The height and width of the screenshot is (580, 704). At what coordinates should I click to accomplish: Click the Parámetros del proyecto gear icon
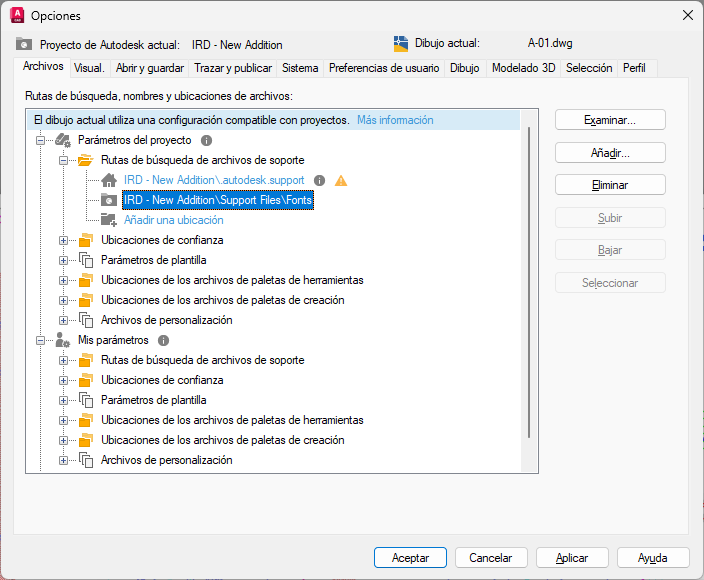(63, 141)
